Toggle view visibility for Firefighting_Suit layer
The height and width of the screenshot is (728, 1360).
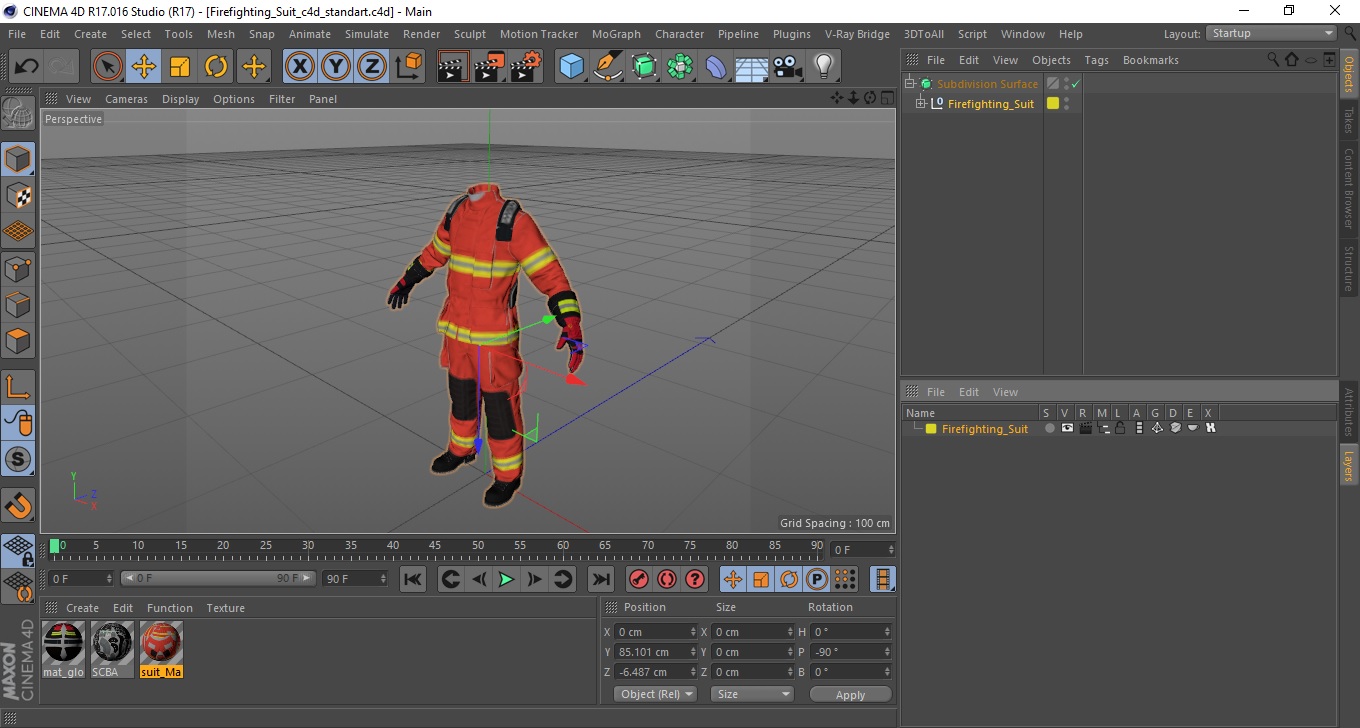coord(1067,428)
